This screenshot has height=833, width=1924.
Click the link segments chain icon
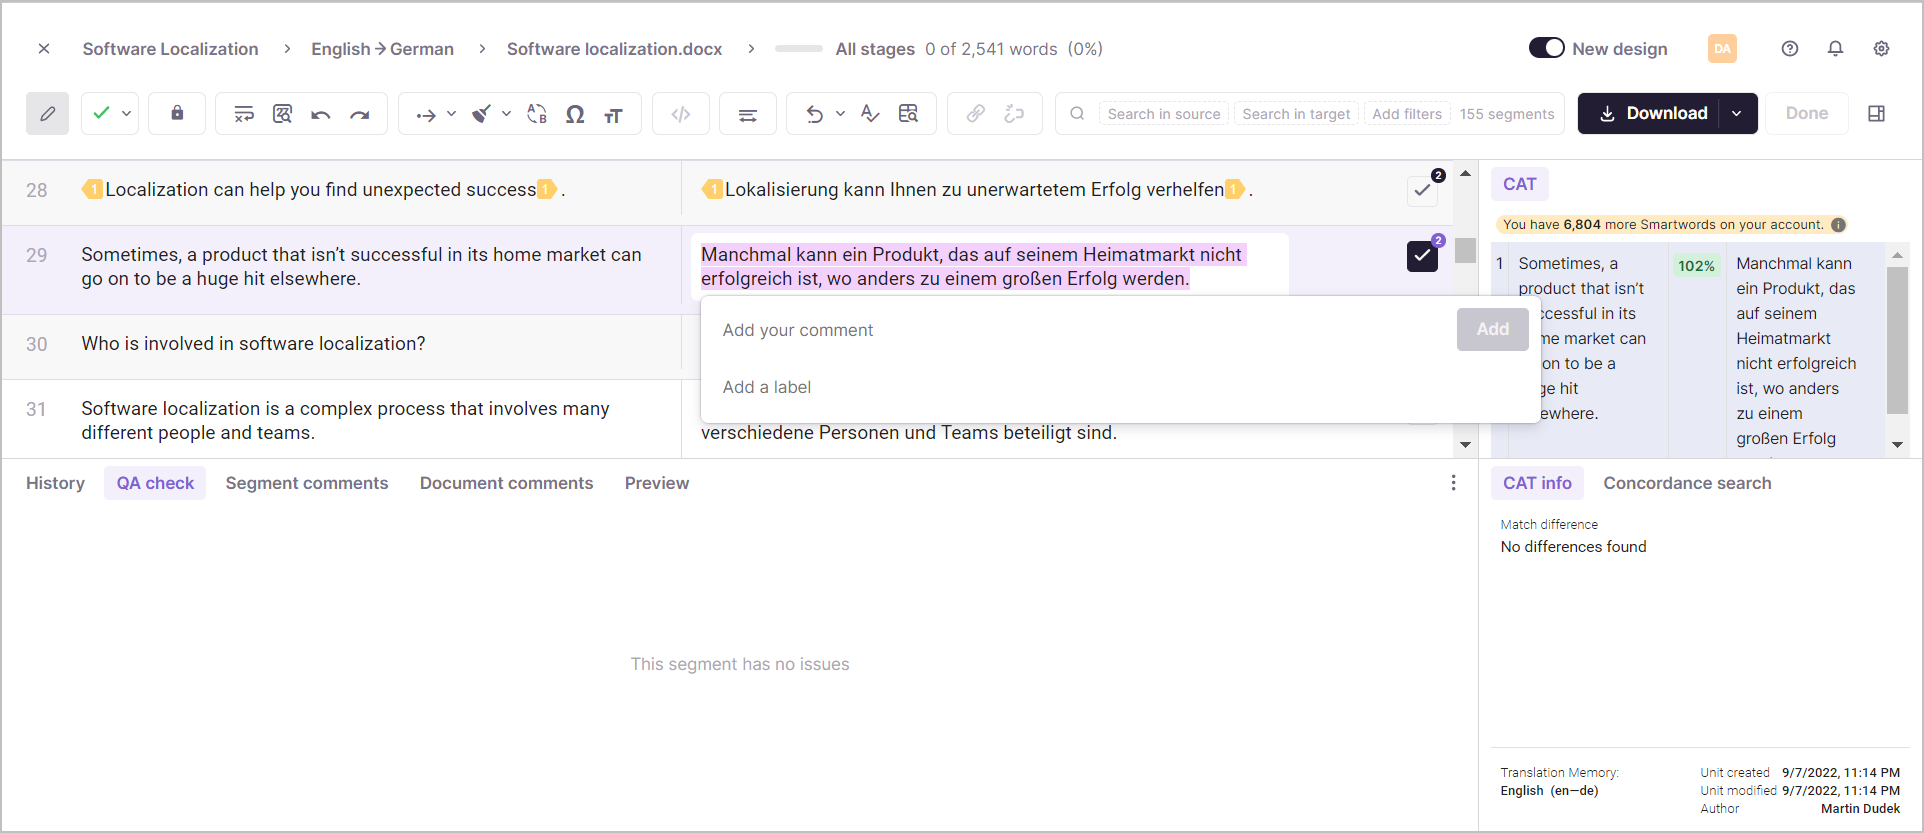pos(975,114)
